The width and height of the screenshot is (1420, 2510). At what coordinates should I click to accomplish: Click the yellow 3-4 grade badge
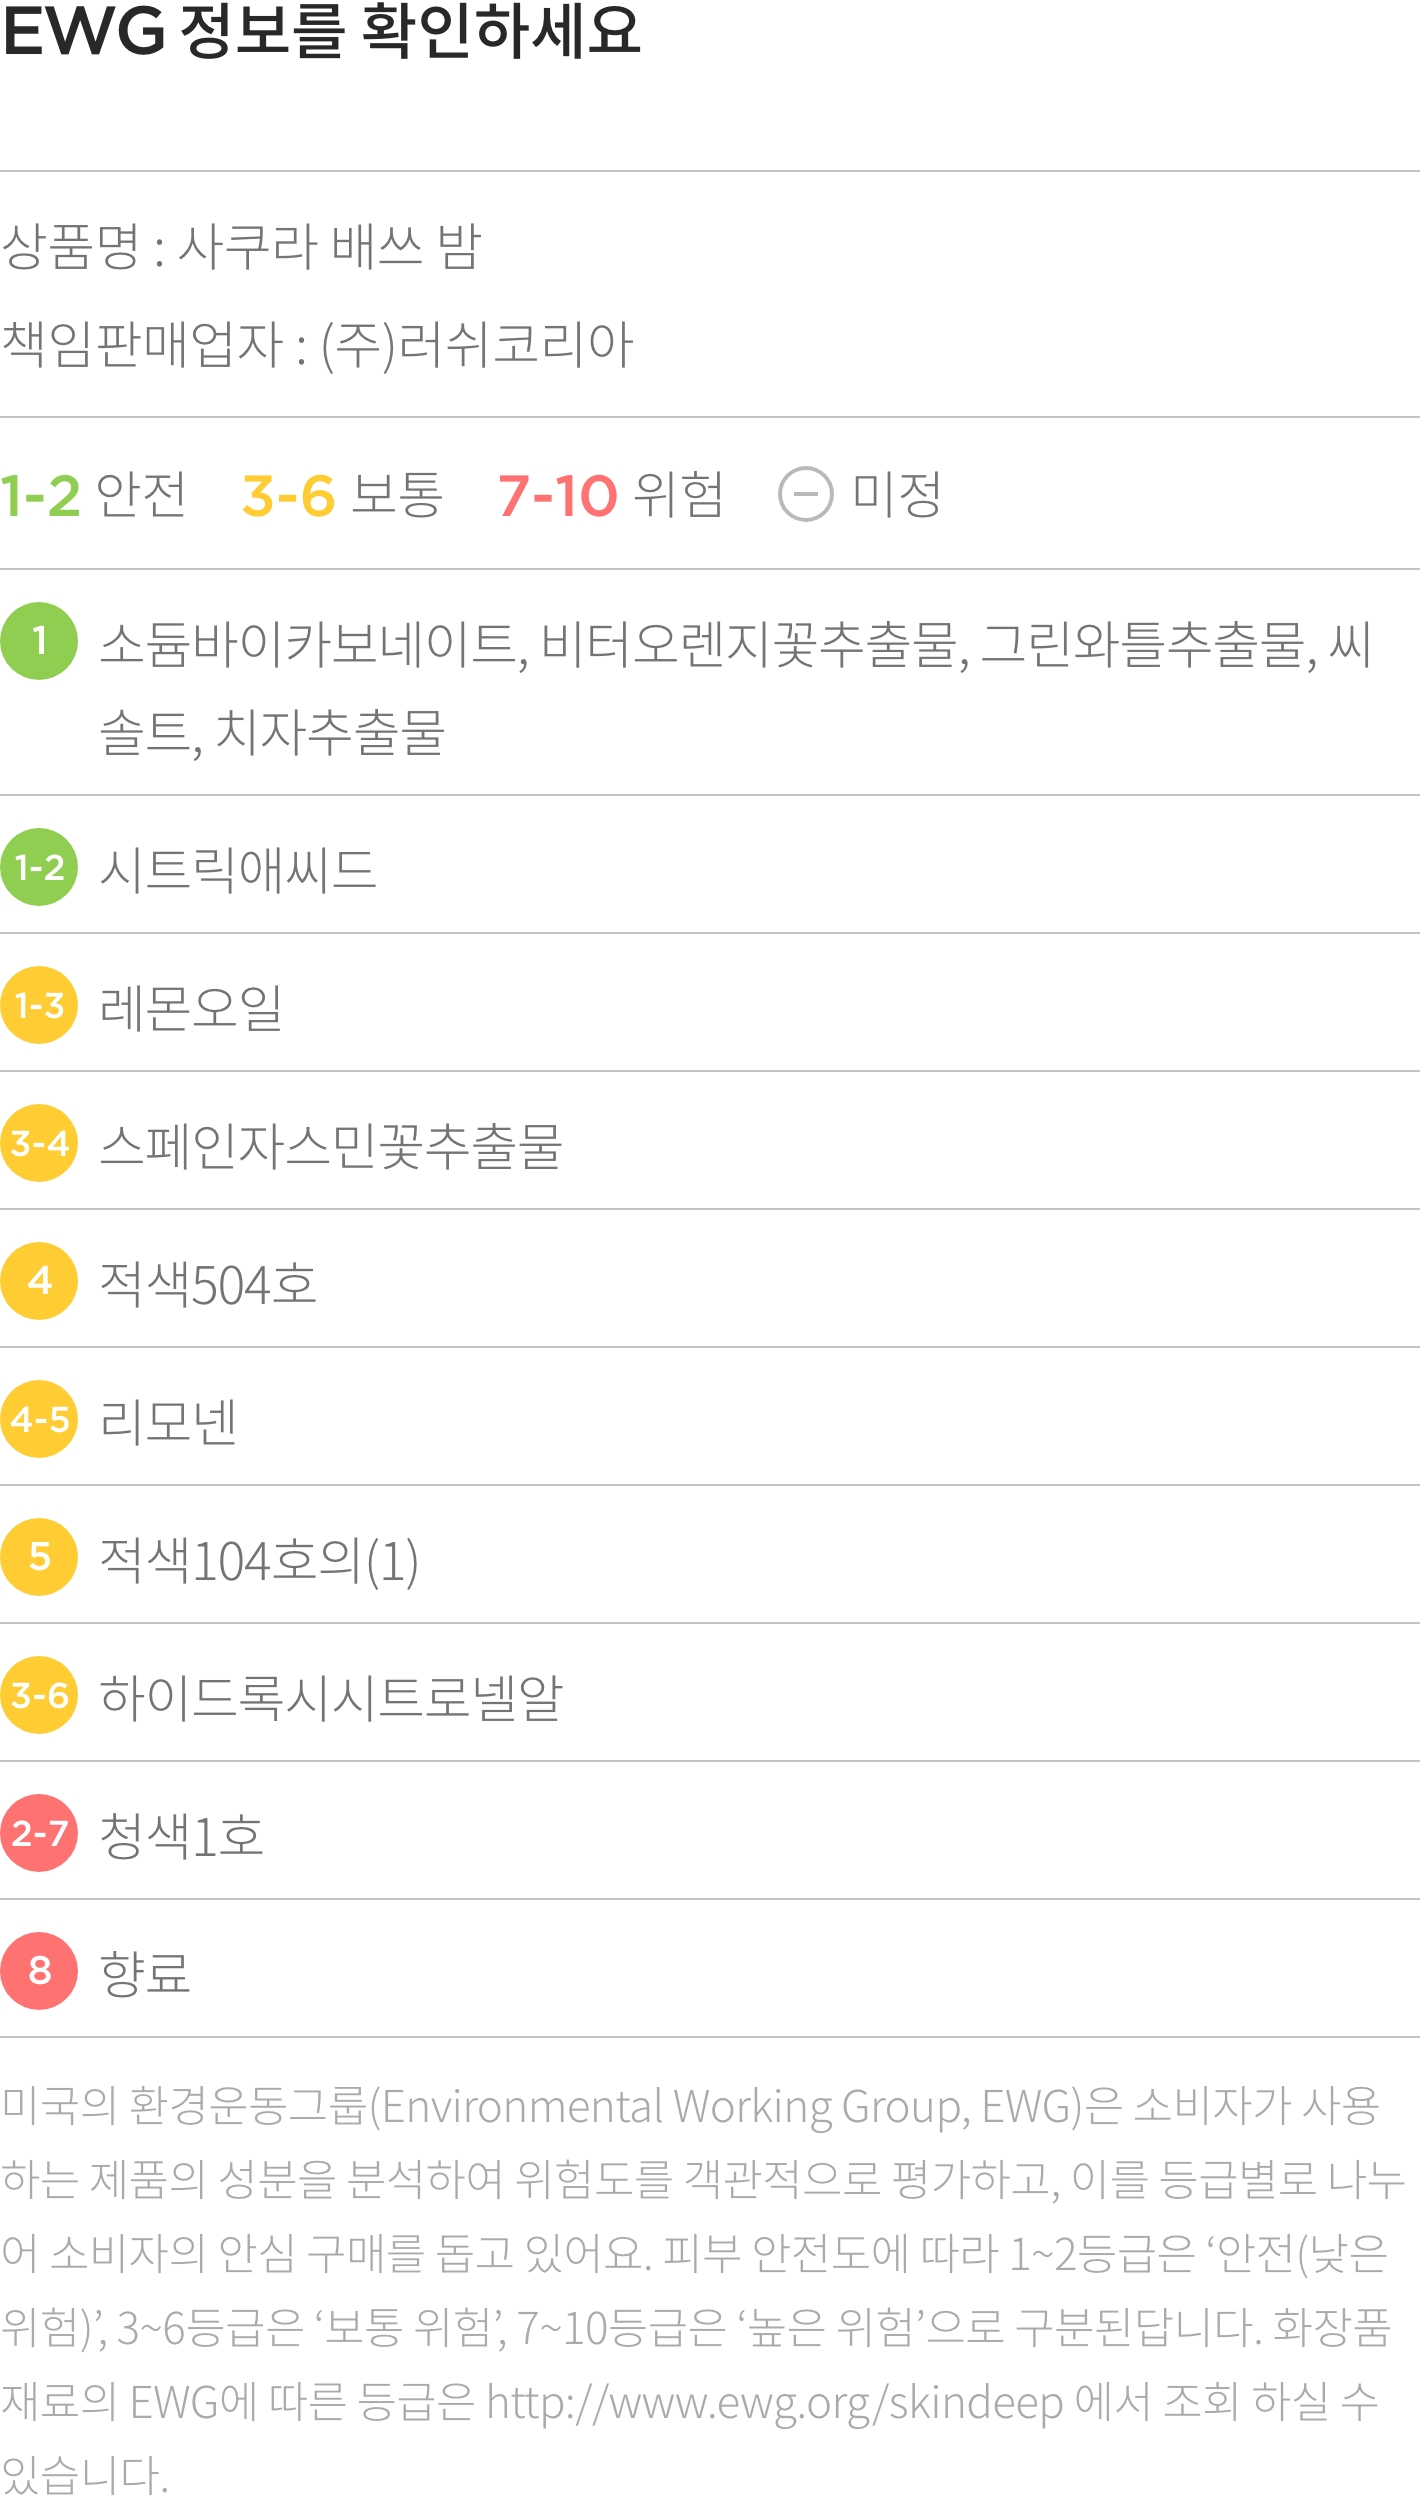[x=39, y=1143]
